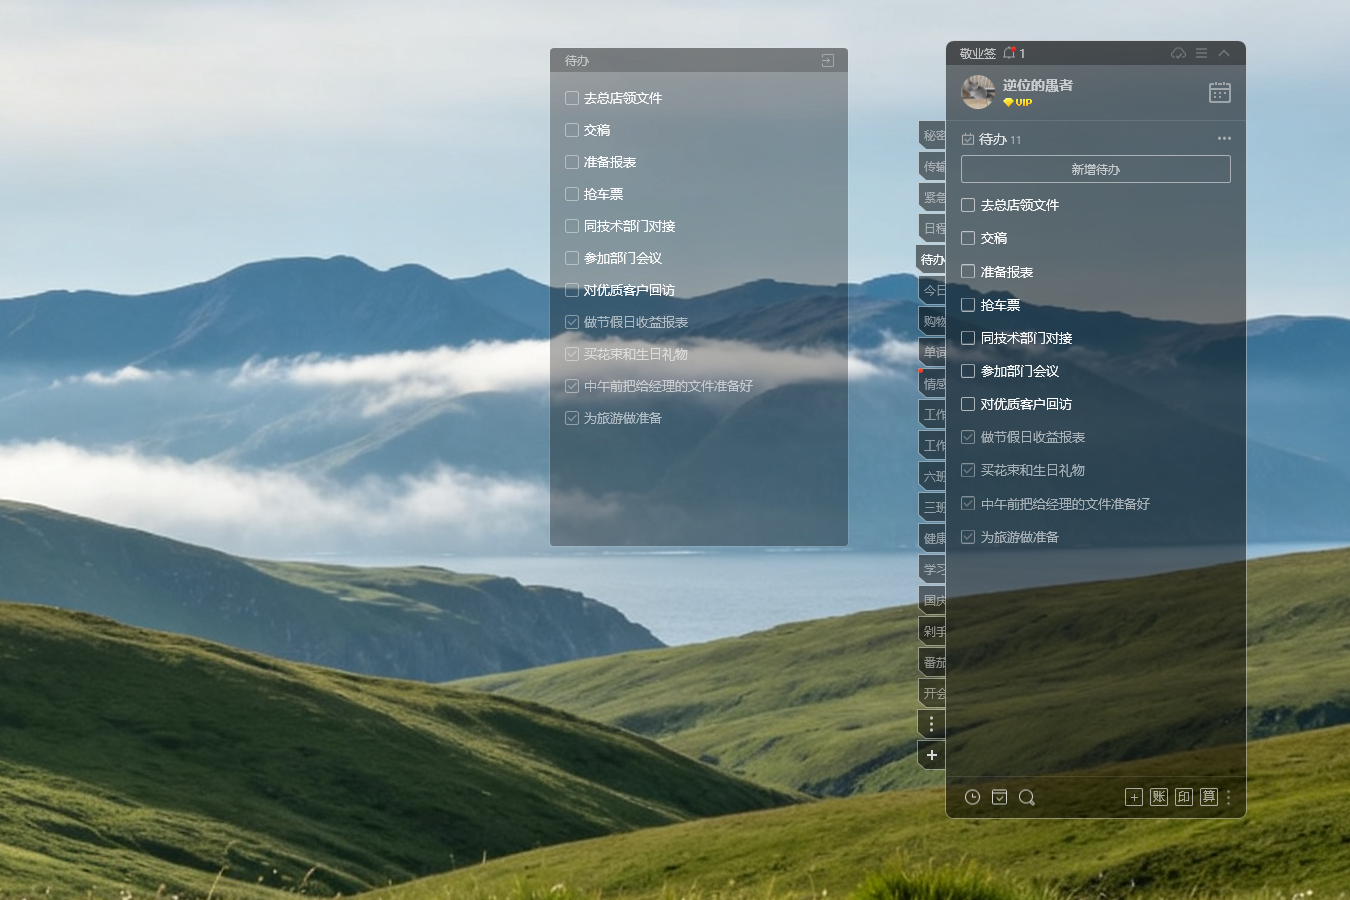Open the calendar icon beside the username
Screen dimensions: 1350x900
(1220, 93)
